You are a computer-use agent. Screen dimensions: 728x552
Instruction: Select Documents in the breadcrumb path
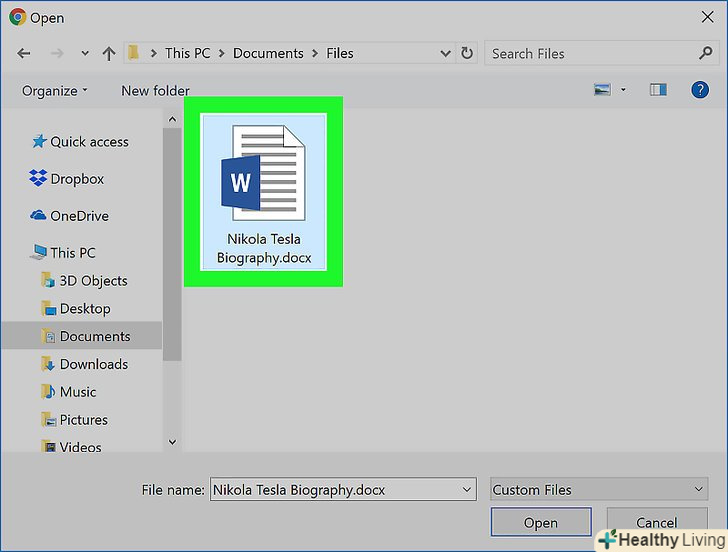click(x=268, y=53)
